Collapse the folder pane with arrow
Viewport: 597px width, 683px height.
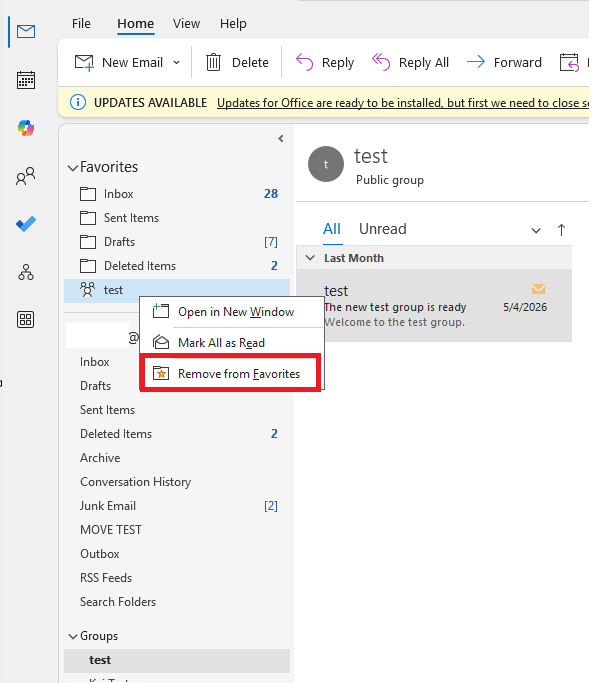click(281, 139)
